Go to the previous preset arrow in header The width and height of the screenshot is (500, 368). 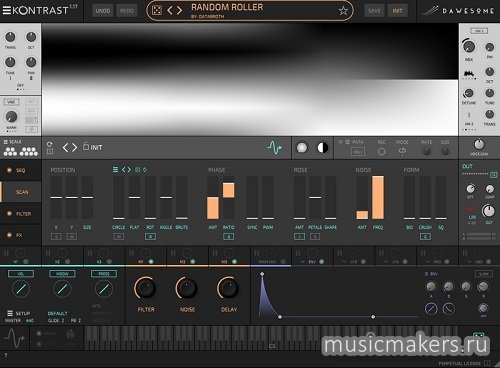(170, 10)
